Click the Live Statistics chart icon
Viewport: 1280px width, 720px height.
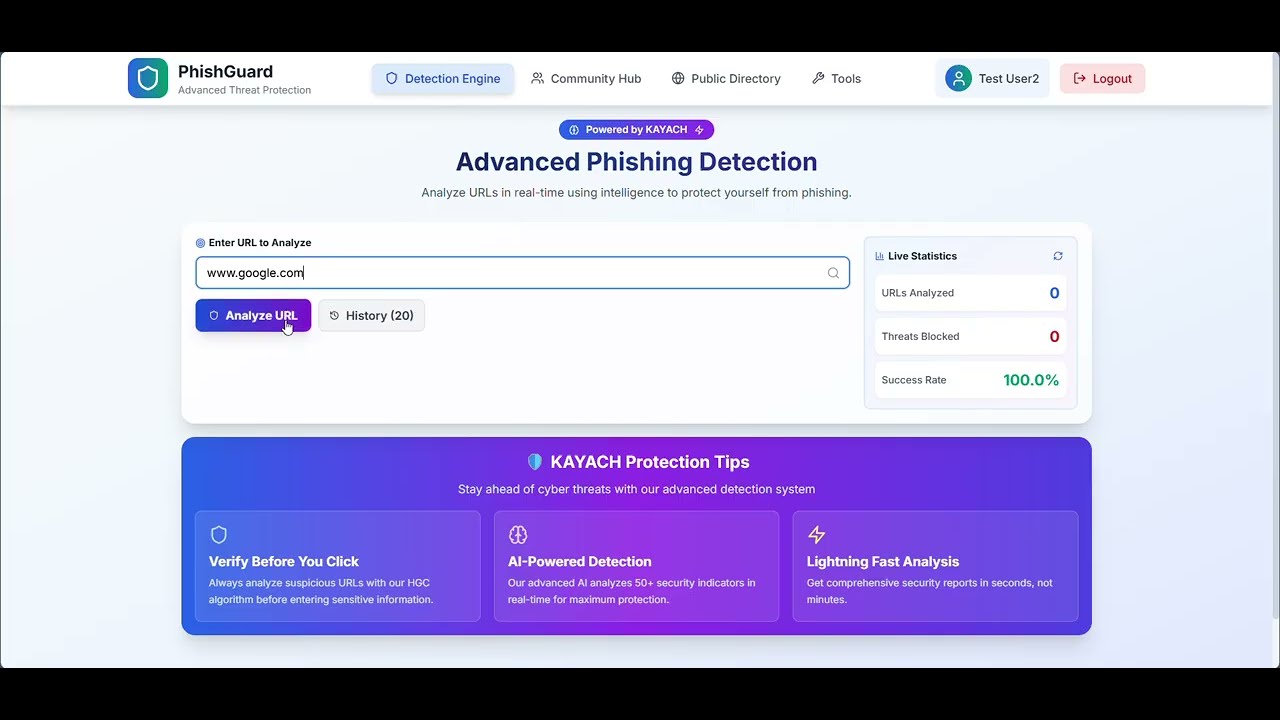[x=880, y=256]
